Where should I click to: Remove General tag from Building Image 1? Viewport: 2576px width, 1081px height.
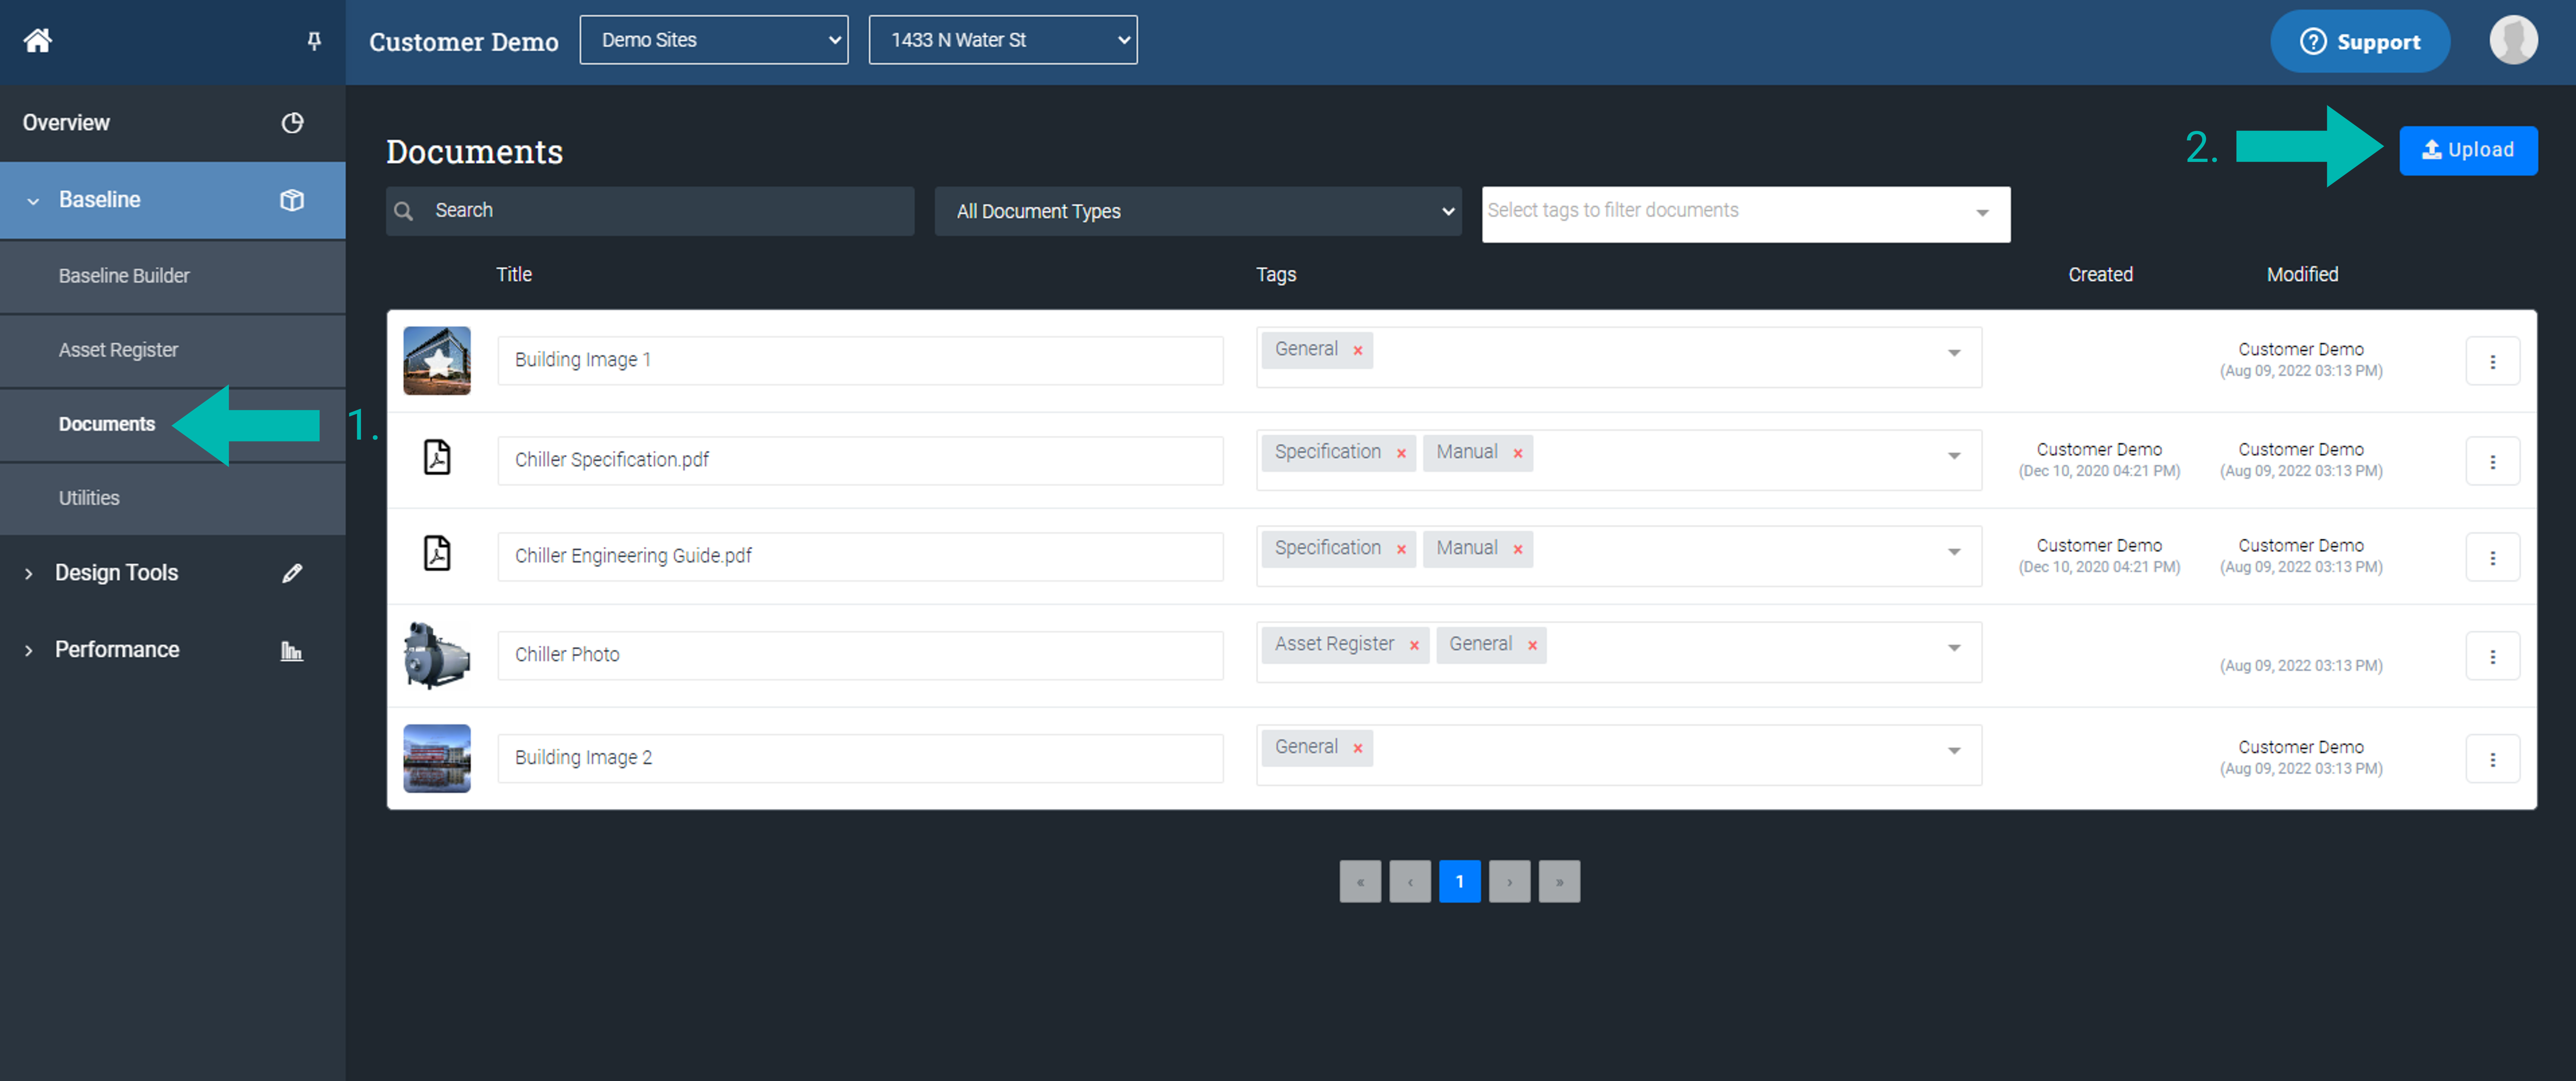[1357, 350]
